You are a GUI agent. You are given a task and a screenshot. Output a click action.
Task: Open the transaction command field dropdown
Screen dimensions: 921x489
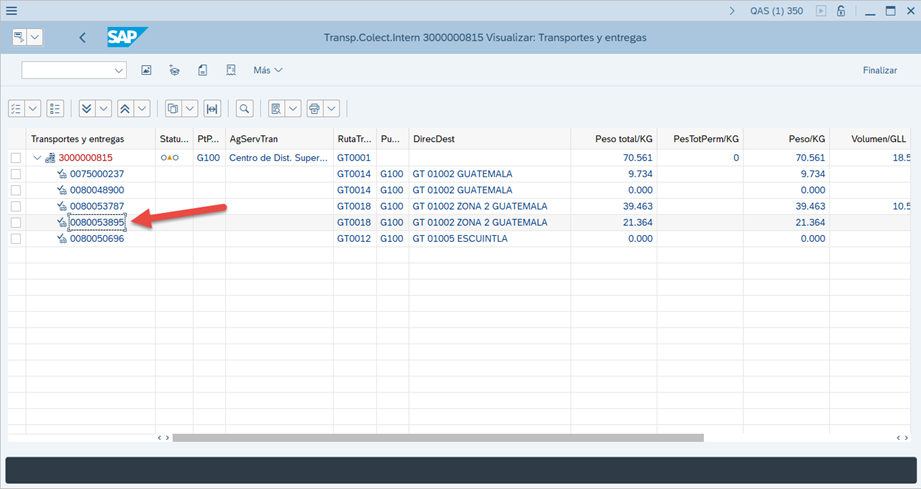[120, 70]
